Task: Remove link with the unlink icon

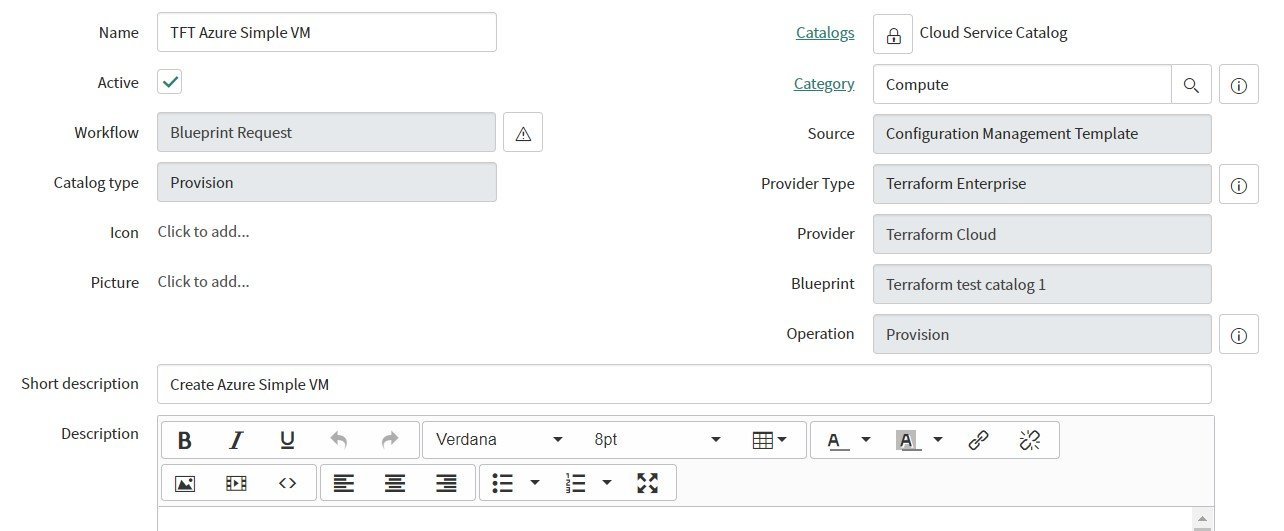Action: point(1030,440)
